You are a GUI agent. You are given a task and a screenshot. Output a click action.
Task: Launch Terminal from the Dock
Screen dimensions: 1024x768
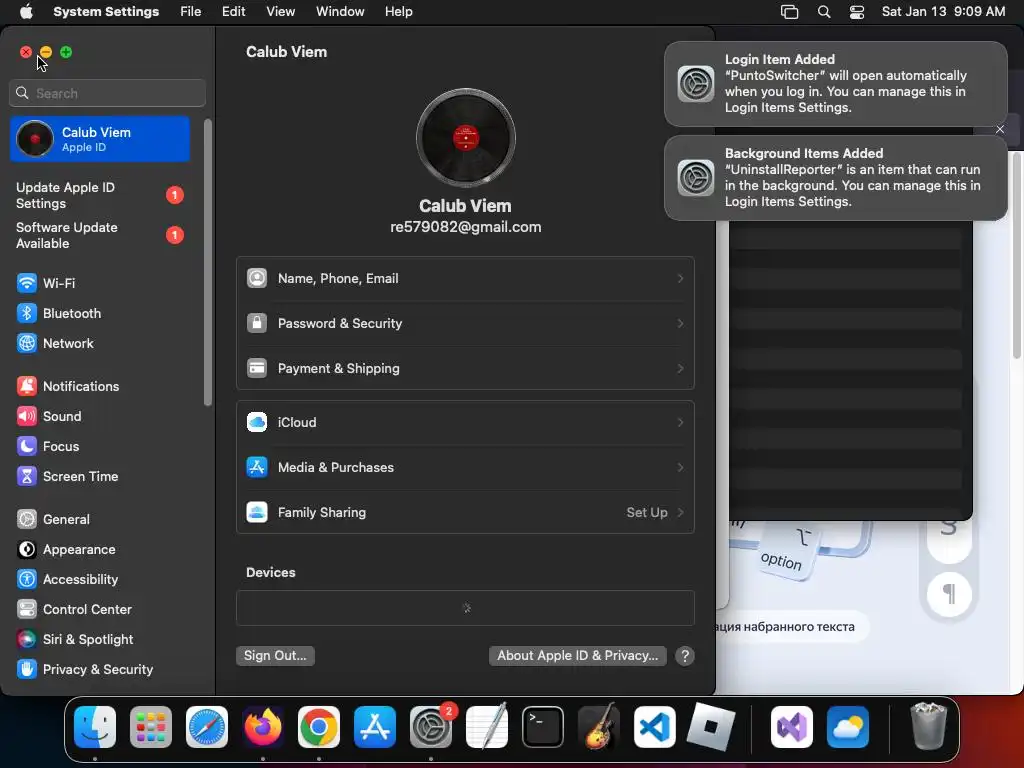(543, 727)
